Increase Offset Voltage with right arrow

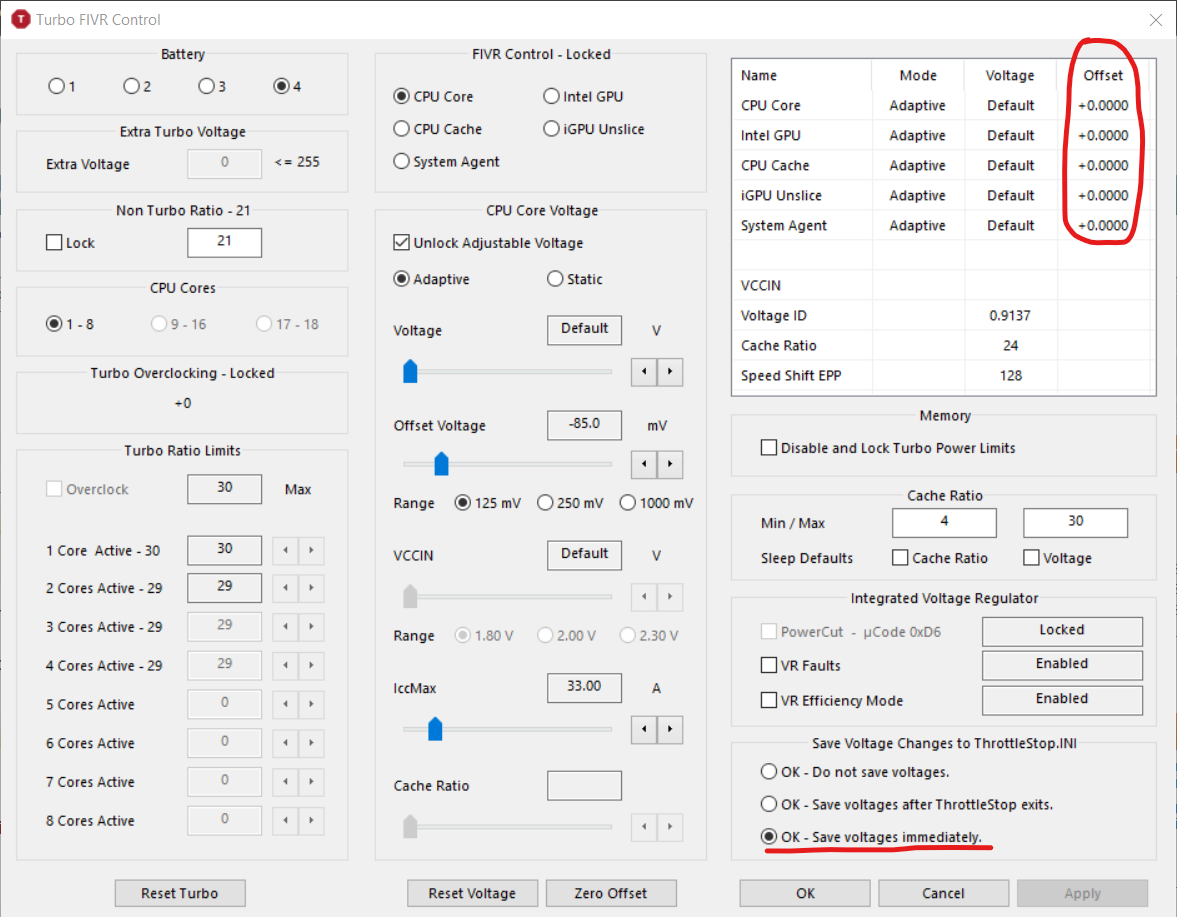click(x=669, y=464)
